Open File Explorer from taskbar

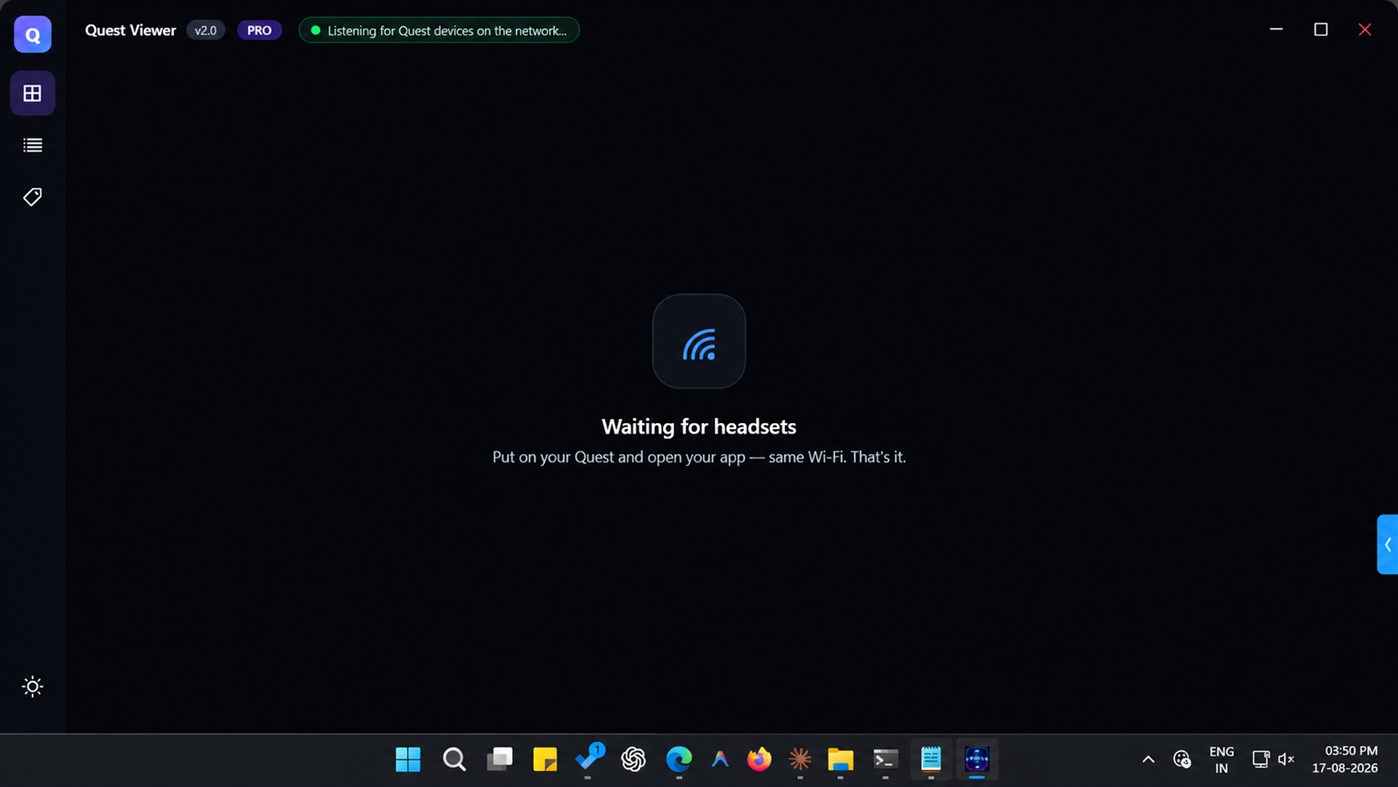click(x=841, y=760)
